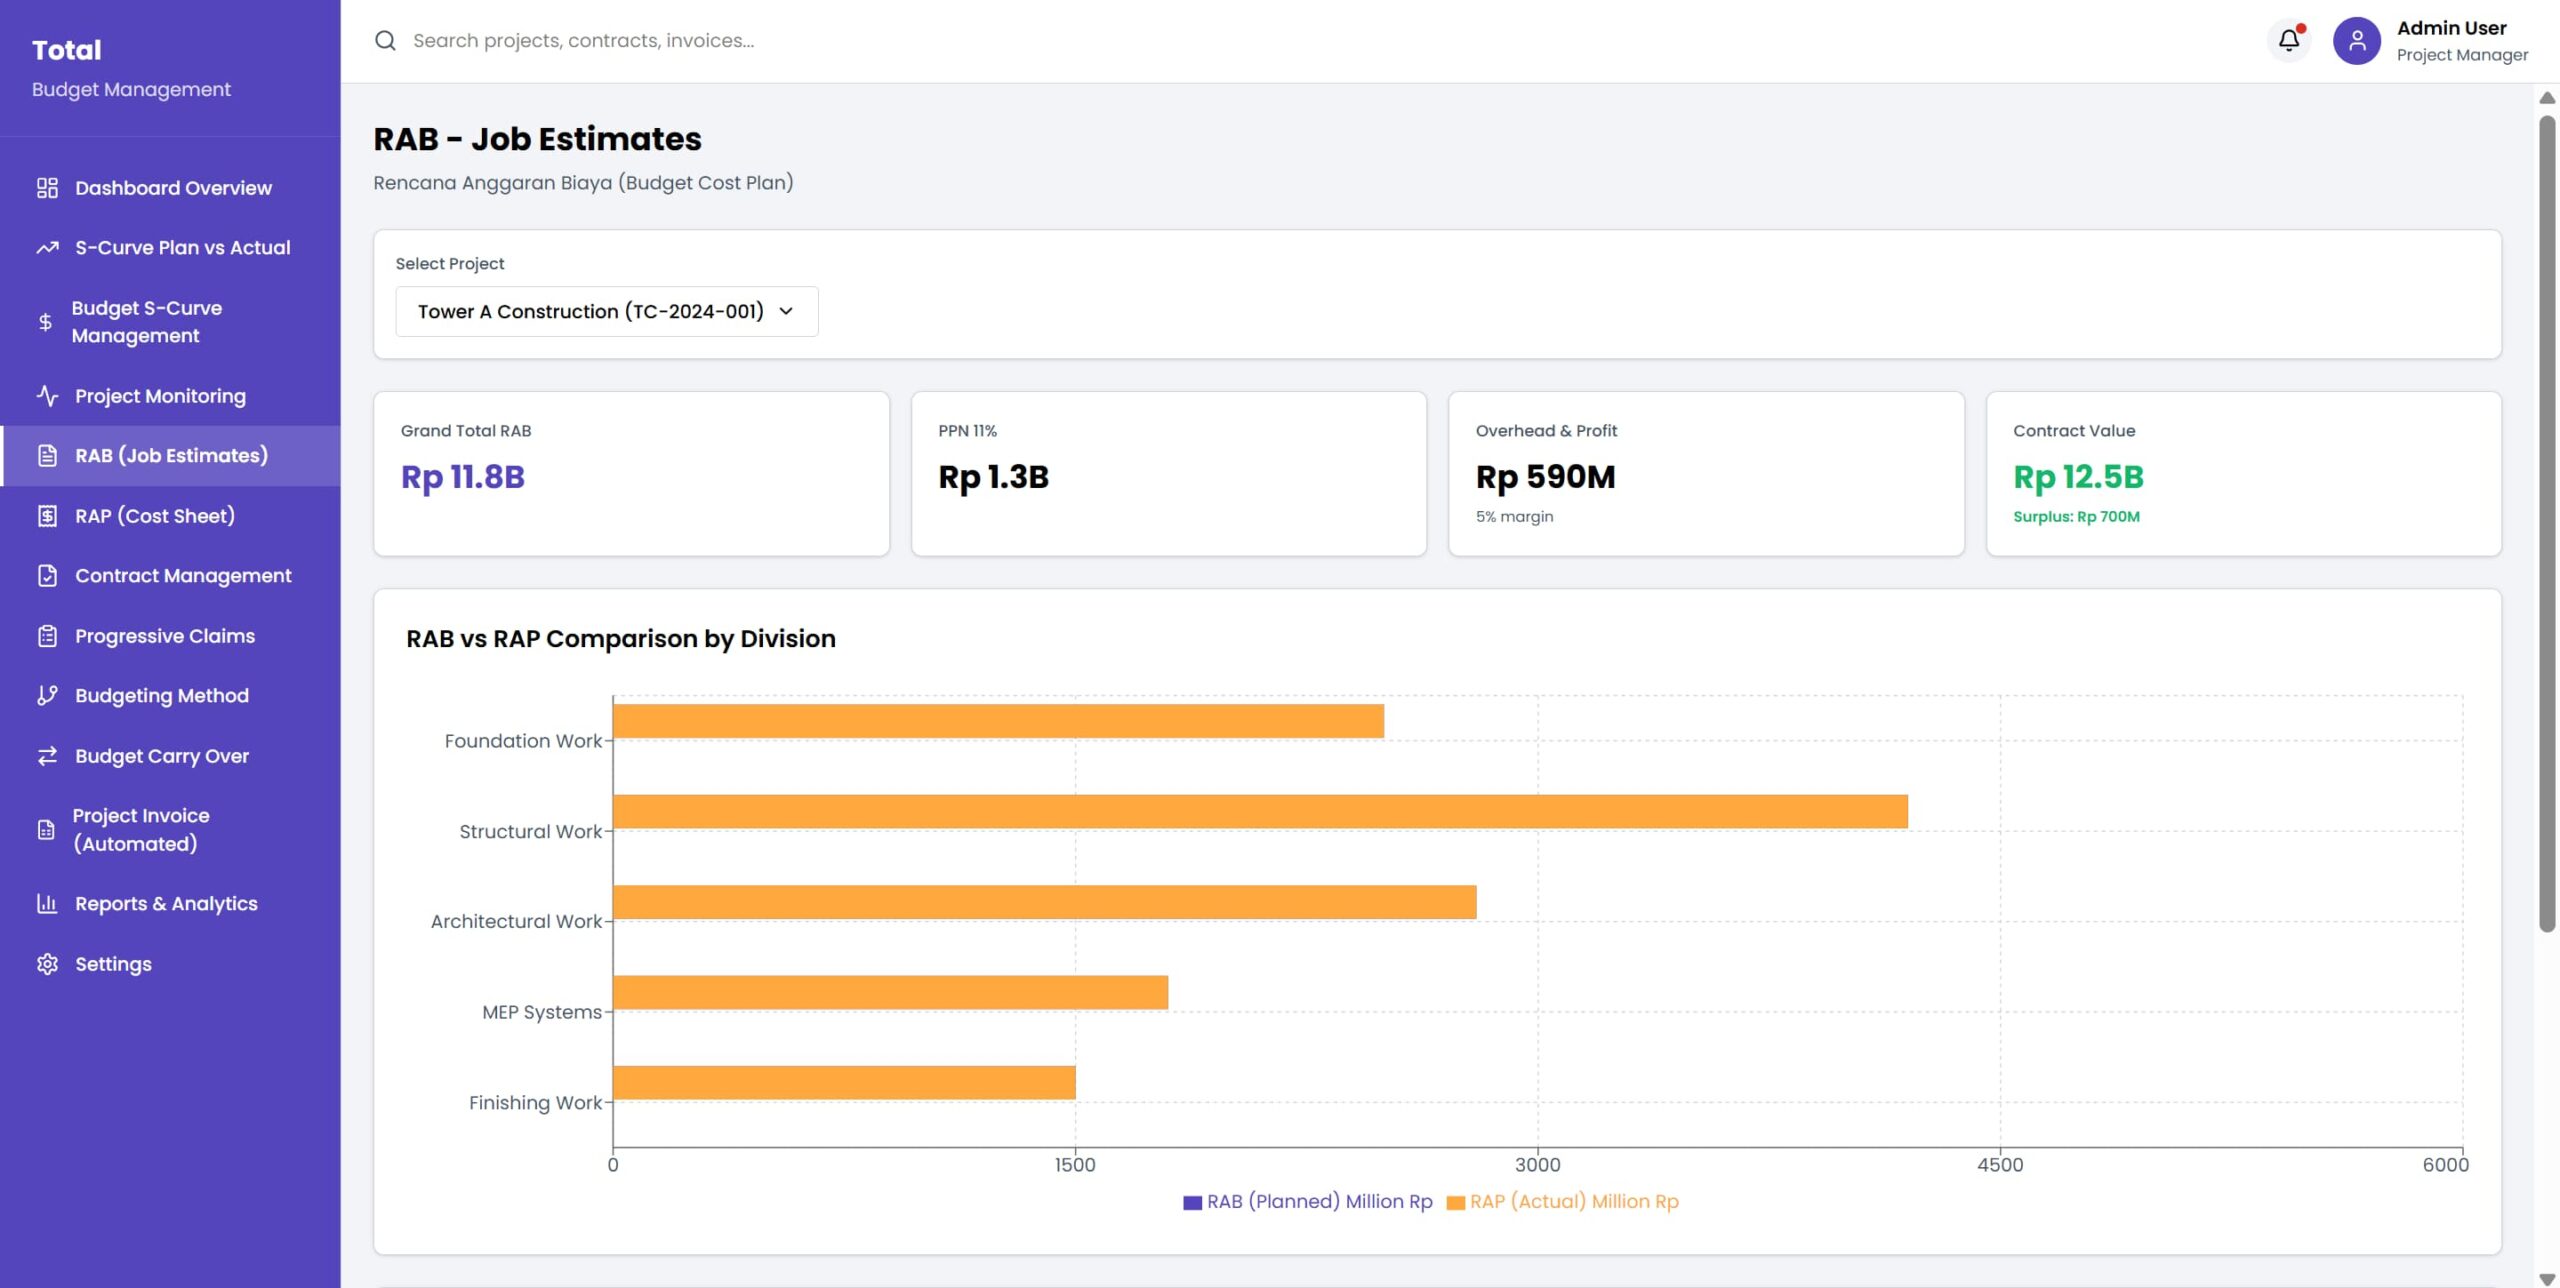Toggle RAP (Actual) legend series
This screenshot has height=1288, width=2560.
coord(1562,1202)
